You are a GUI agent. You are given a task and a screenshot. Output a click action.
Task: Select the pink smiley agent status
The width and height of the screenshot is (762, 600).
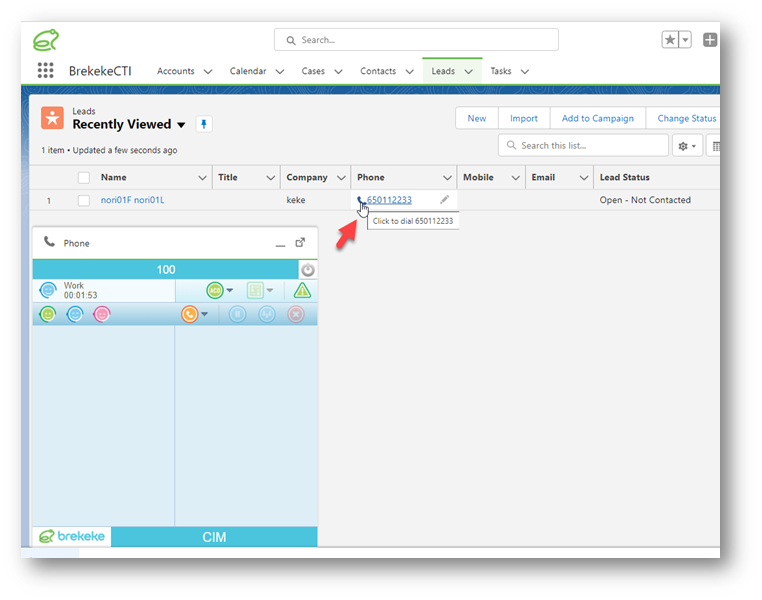coord(102,314)
